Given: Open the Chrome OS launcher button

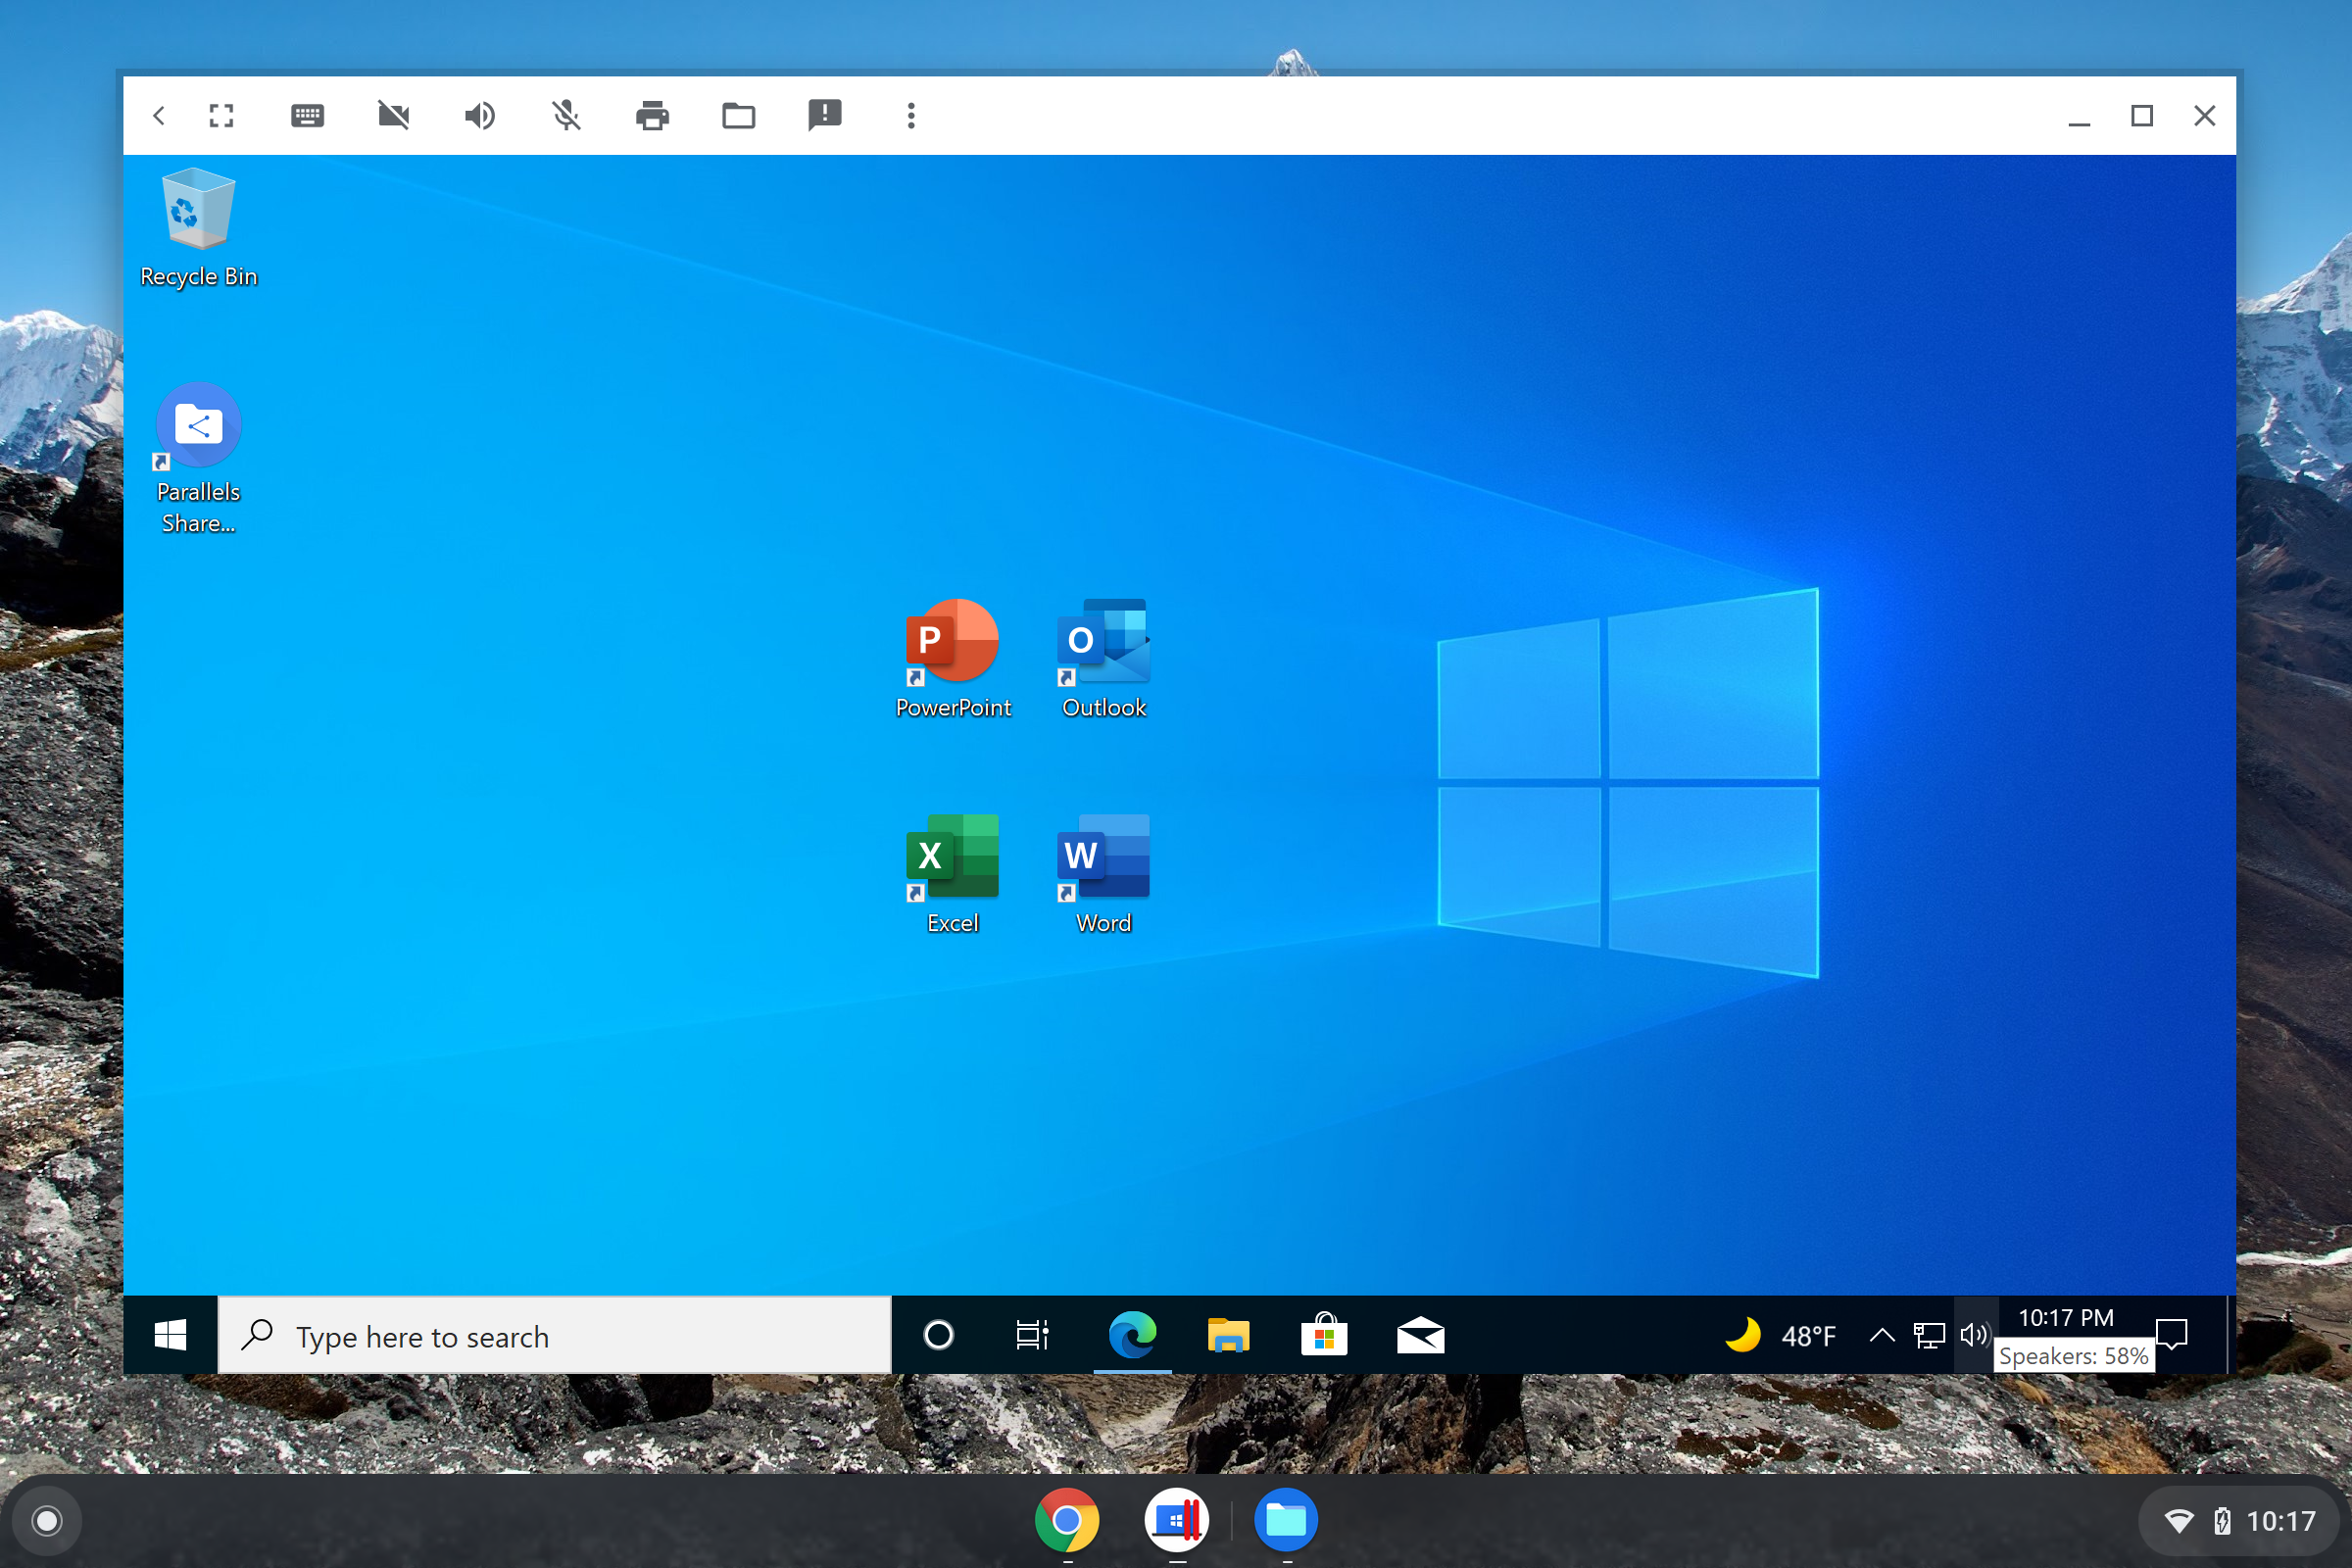Looking at the screenshot, I should coord(46,1521).
